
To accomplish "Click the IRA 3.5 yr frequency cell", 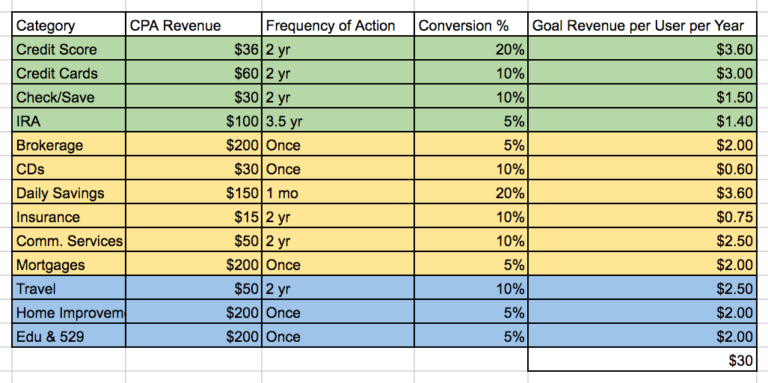I will (338, 121).
